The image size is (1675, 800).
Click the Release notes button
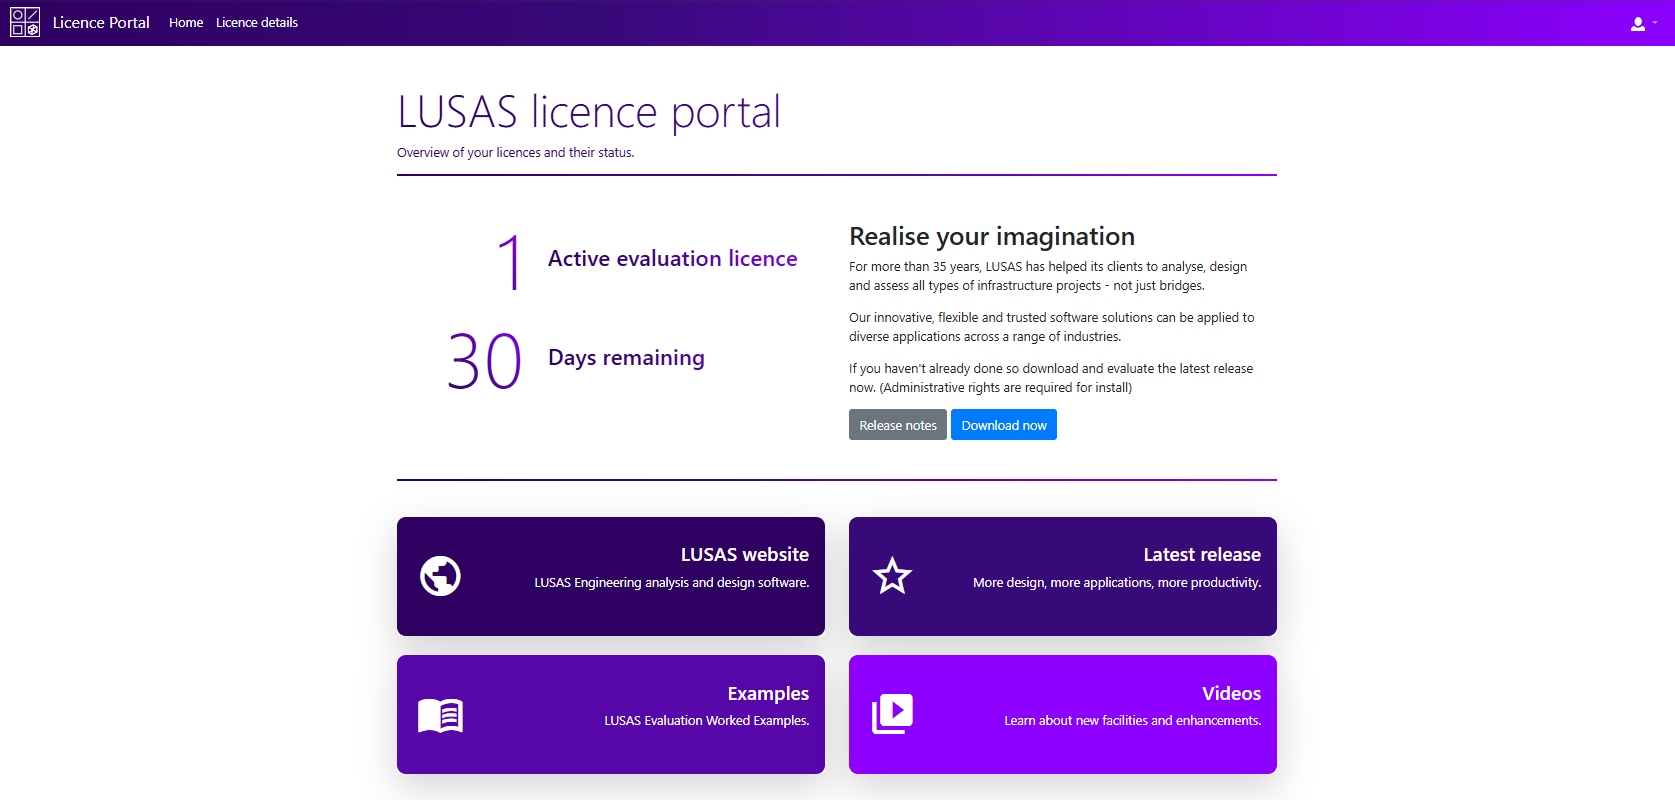tap(898, 425)
